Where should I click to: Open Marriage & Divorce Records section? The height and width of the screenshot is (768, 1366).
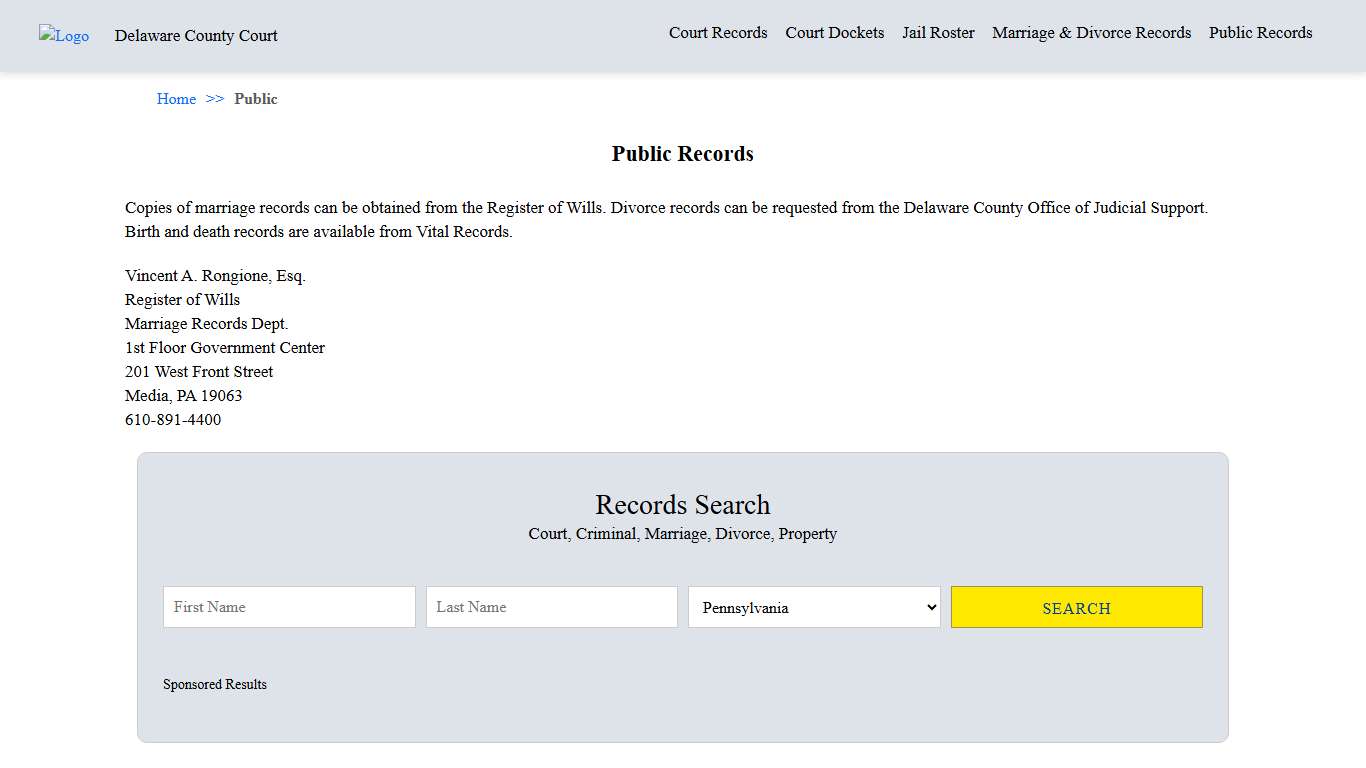1091,32
